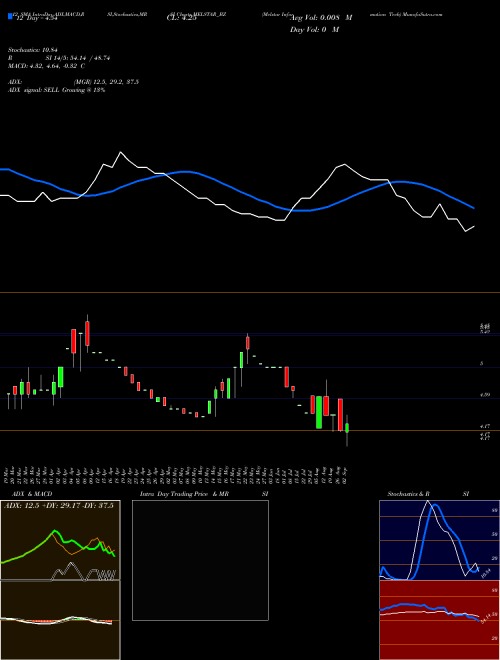Click the blue Stochastics chart panel

(439, 540)
